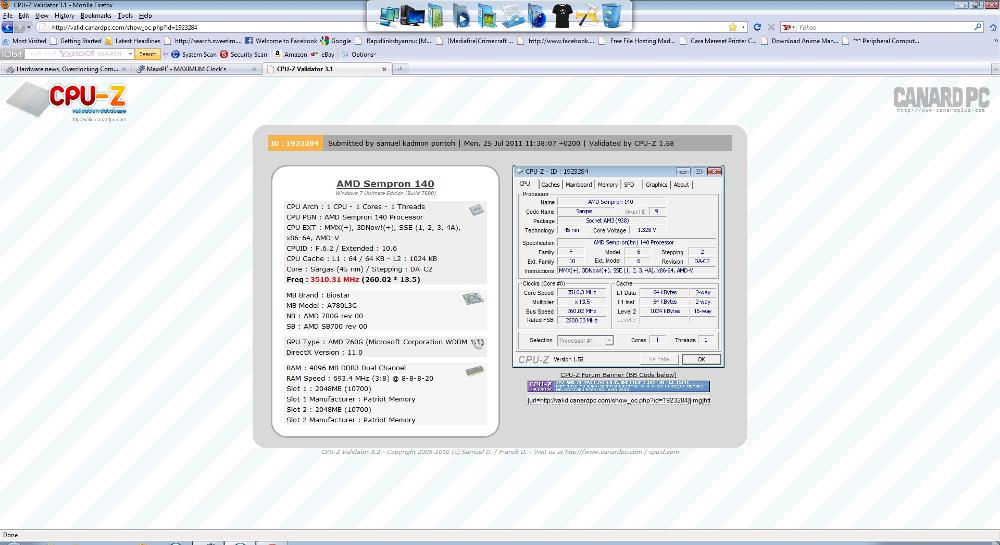
Task: Open the File menu
Action: 7,15
